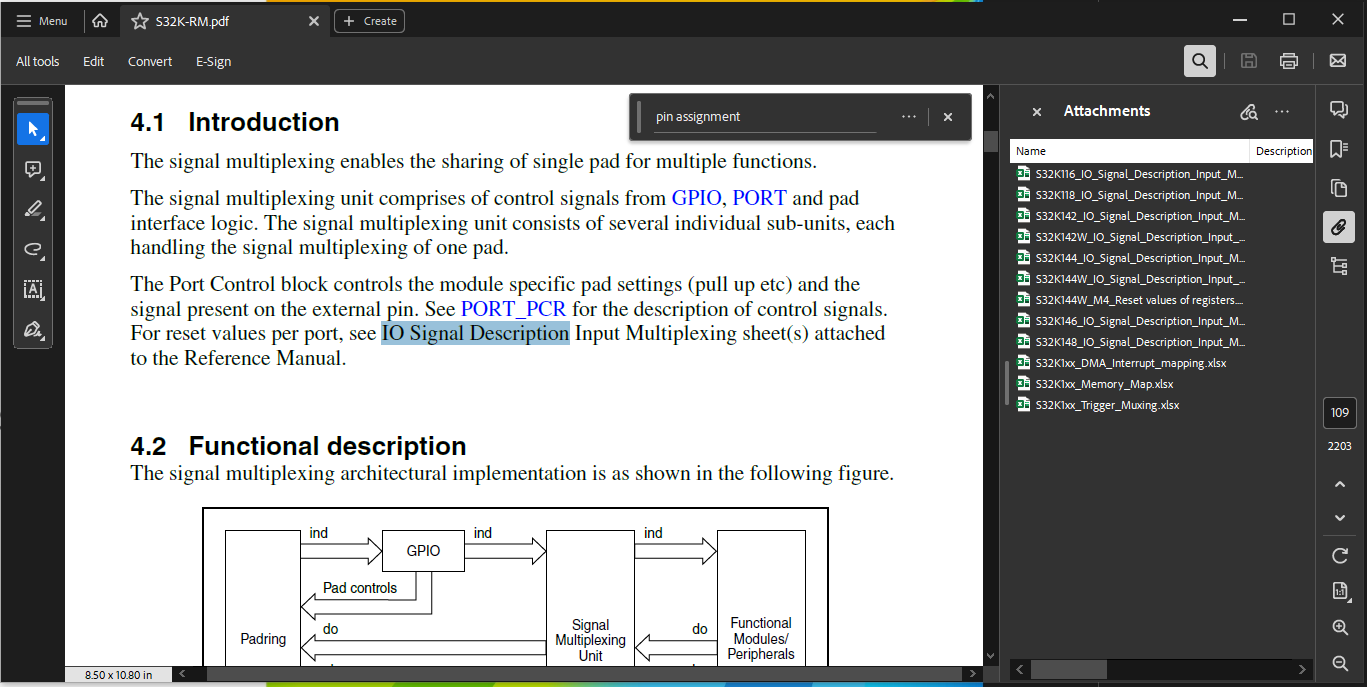Open more options in the find bar
This screenshot has width=1367, height=687.
[x=908, y=116]
